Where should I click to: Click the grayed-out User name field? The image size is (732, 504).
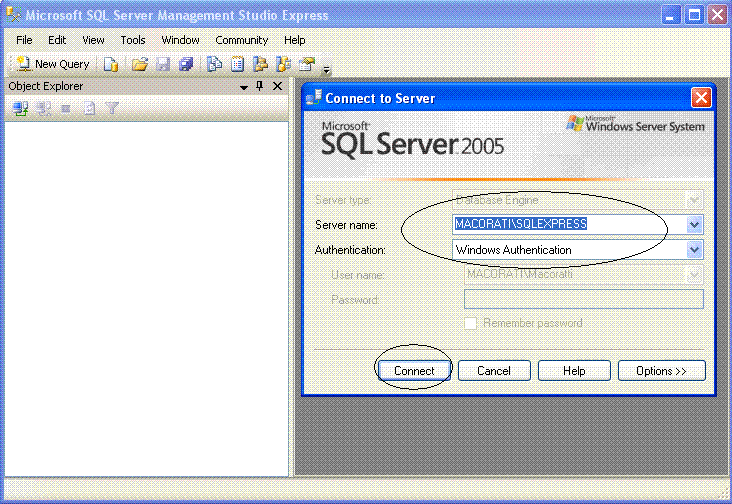coord(584,274)
